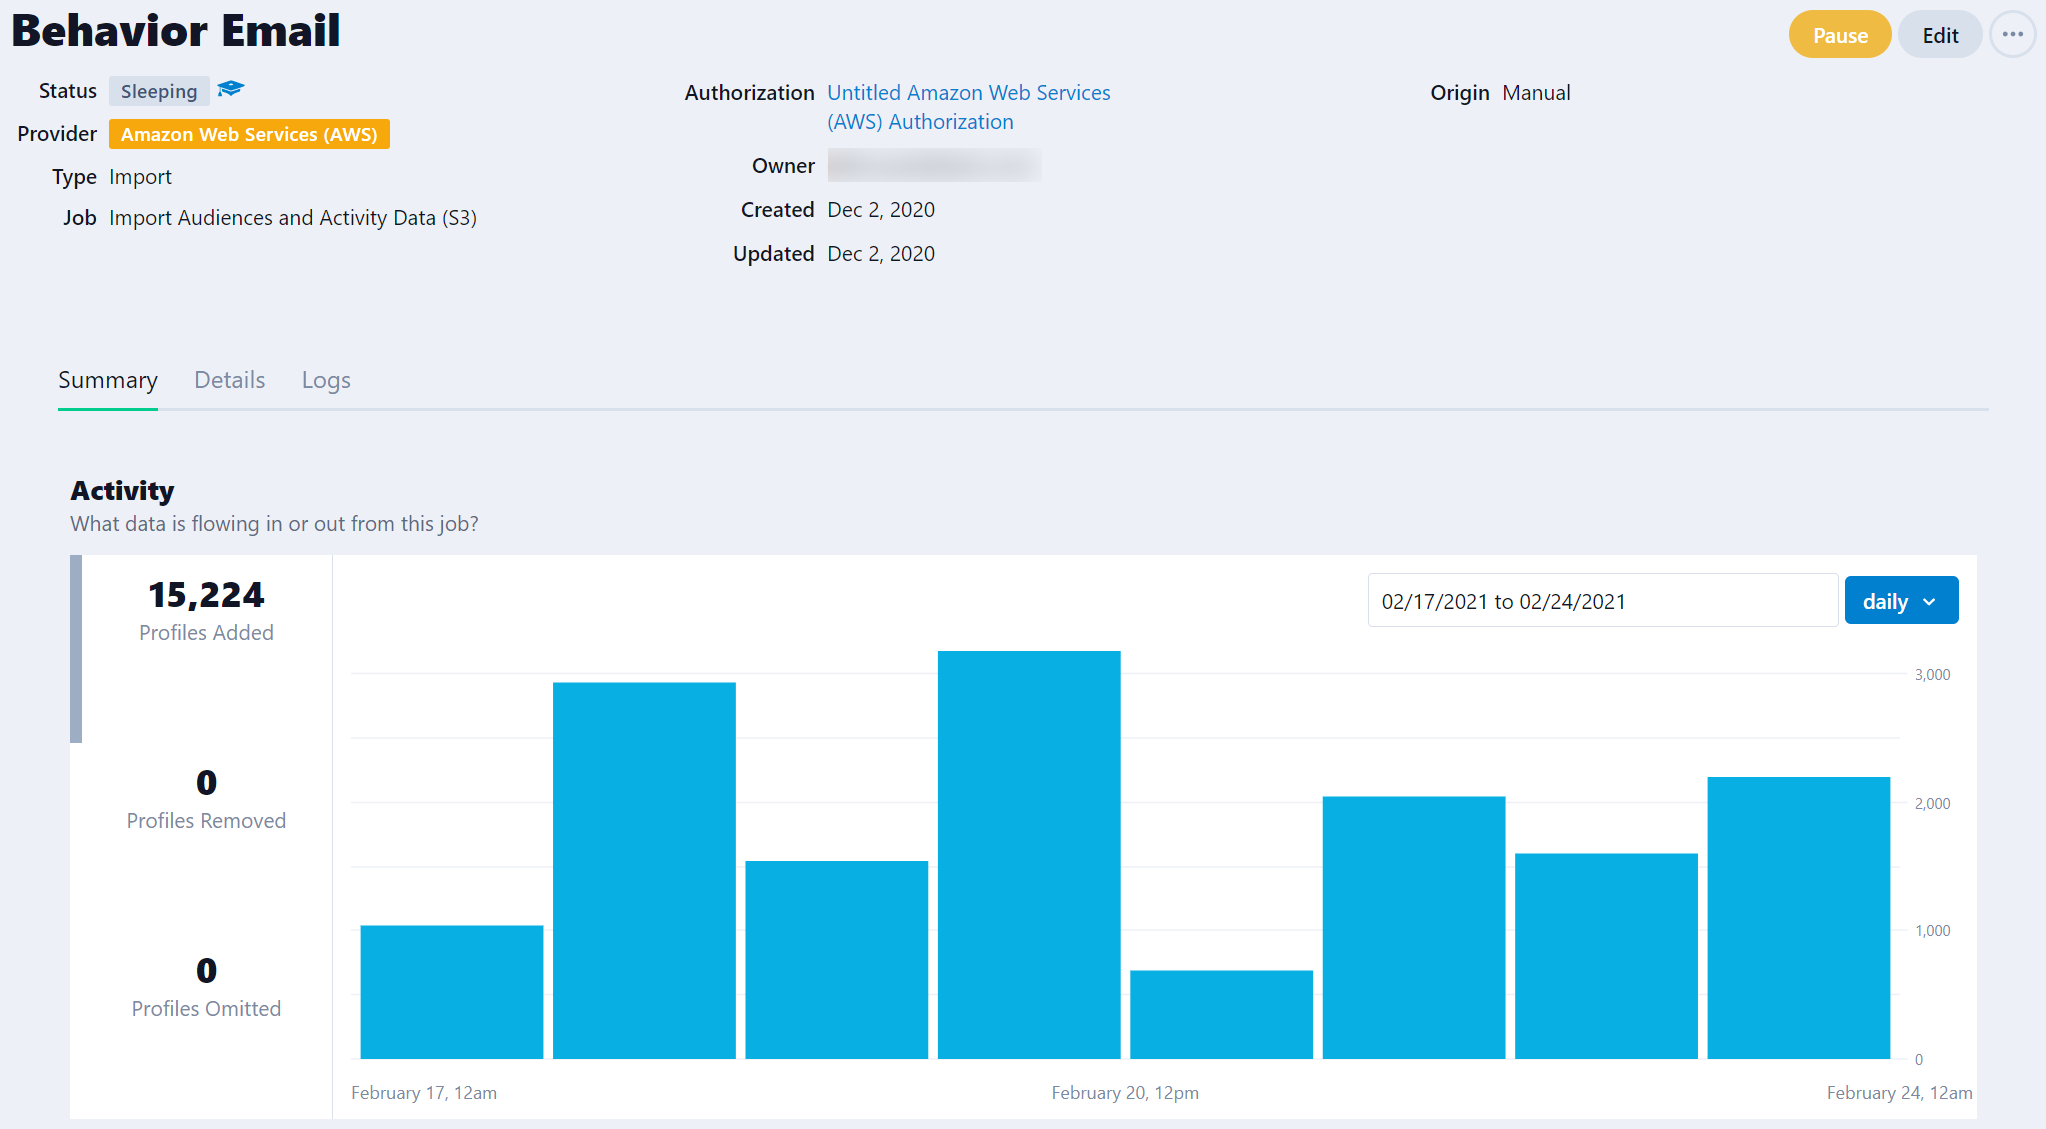2046x1129 pixels.
Task: Edit the Behavior Email job
Action: pos(1938,33)
